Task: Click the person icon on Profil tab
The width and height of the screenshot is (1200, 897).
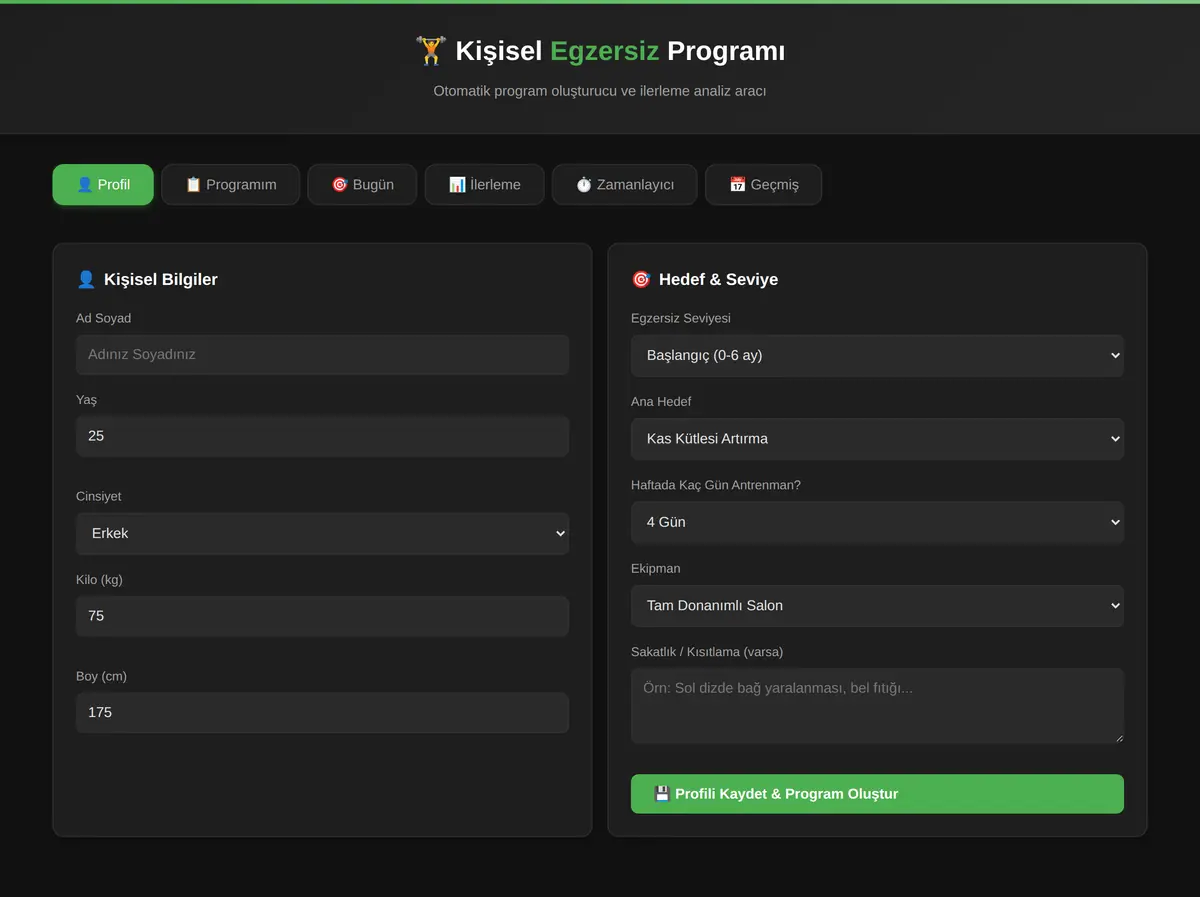Action: click(85, 185)
